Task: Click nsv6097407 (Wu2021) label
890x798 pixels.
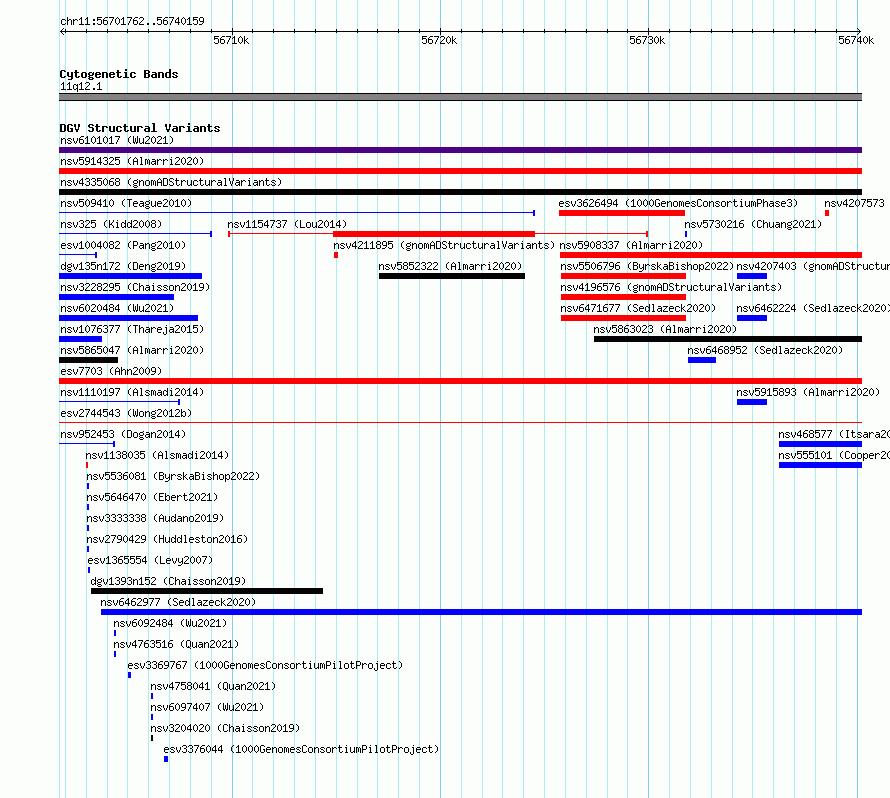Action: tap(207, 707)
